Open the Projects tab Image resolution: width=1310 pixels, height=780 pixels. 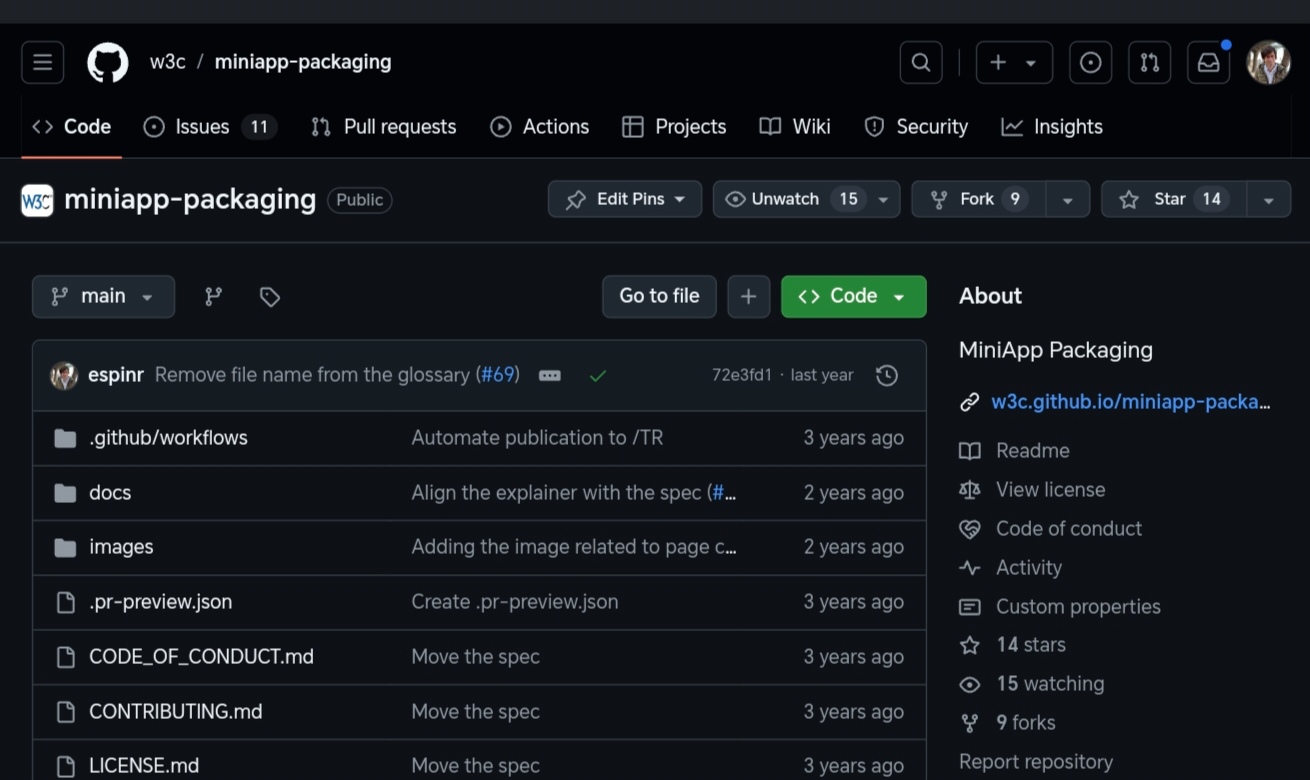pos(674,127)
